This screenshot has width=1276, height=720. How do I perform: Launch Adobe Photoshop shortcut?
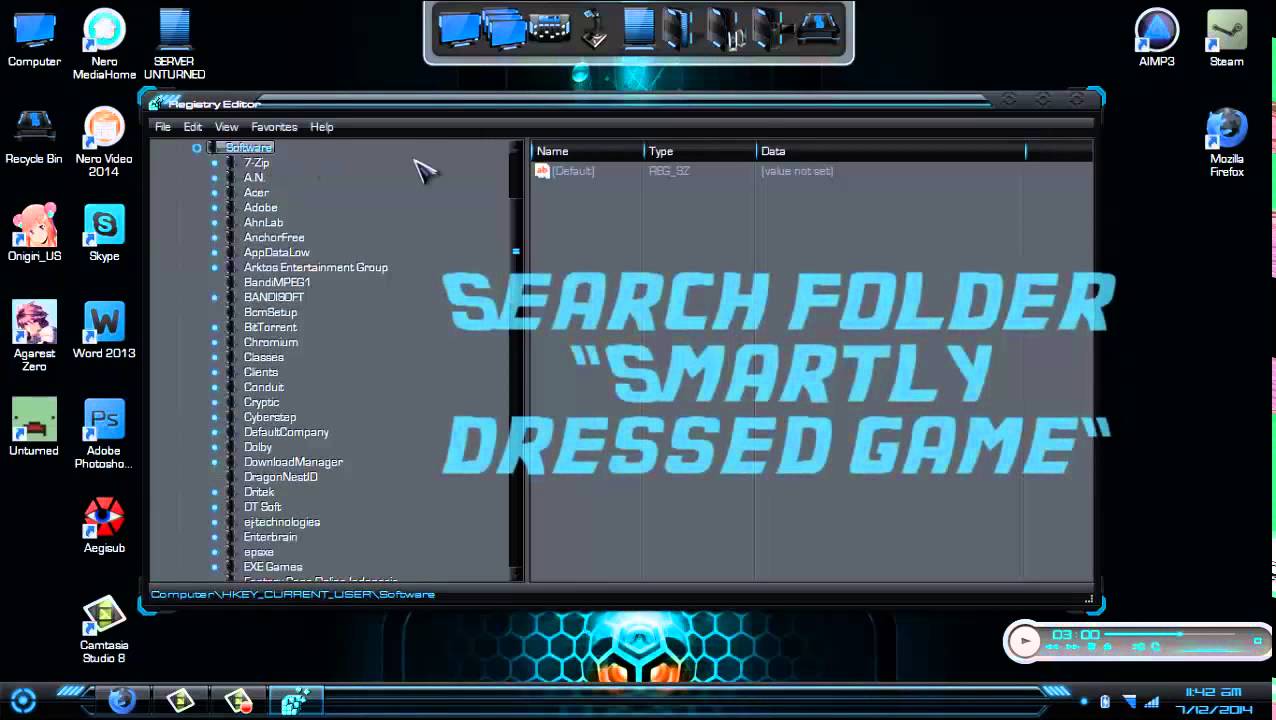[104, 433]
